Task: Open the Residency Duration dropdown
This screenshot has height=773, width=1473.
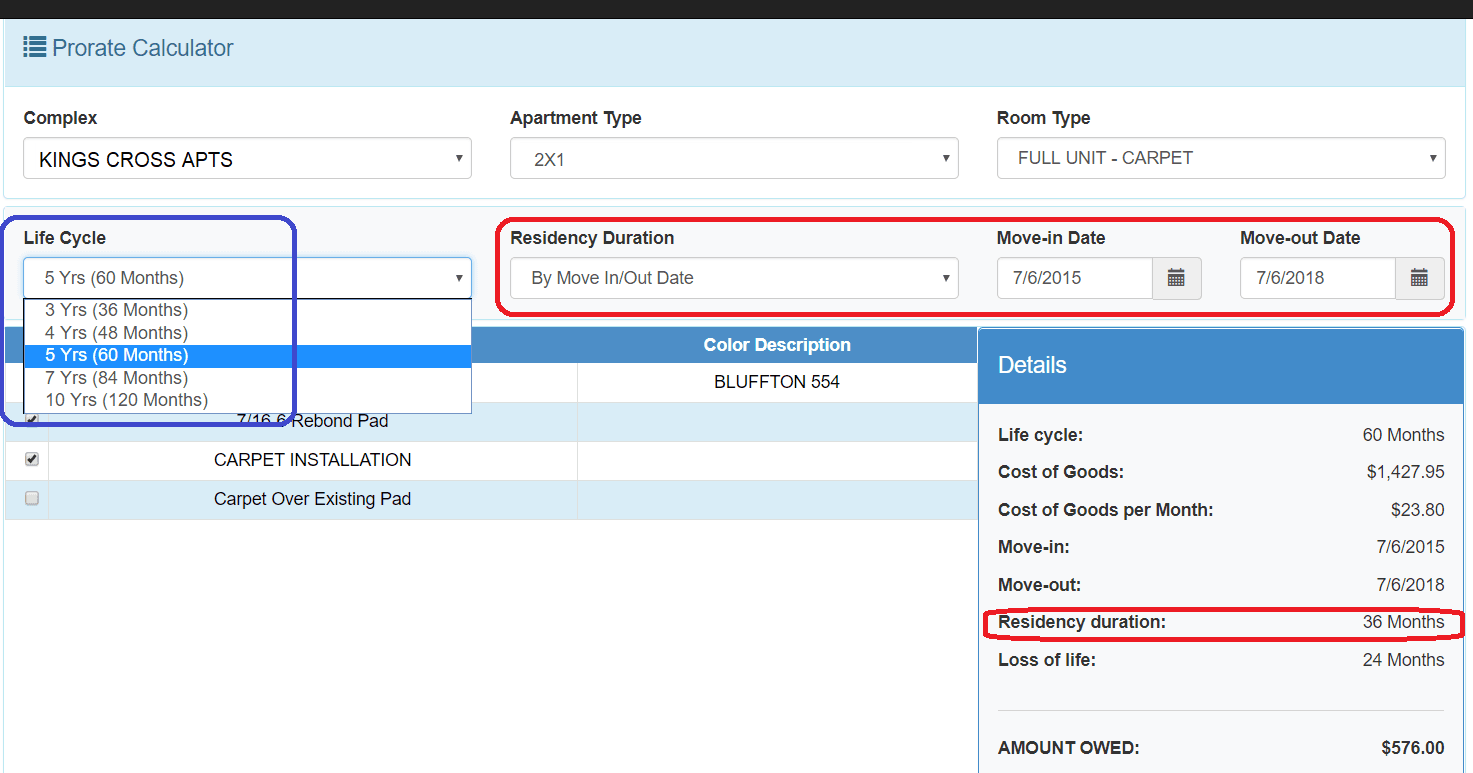Action: (x=734, y=278)
